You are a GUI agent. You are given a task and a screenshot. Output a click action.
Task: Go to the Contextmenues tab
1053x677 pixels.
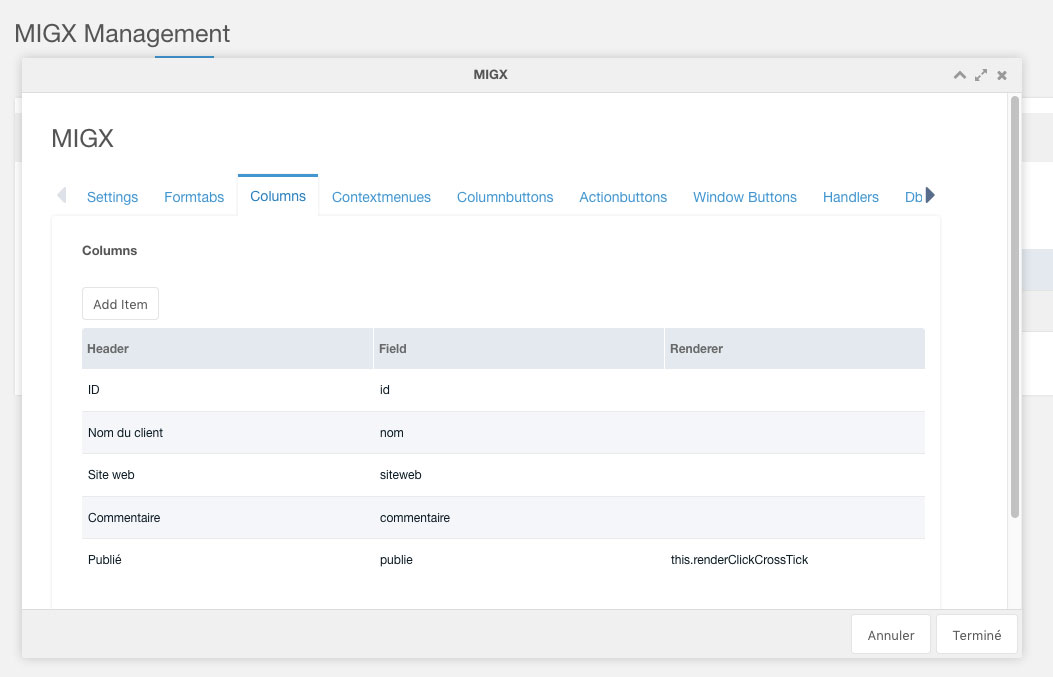pyautogui.click(x=381, y=197)
